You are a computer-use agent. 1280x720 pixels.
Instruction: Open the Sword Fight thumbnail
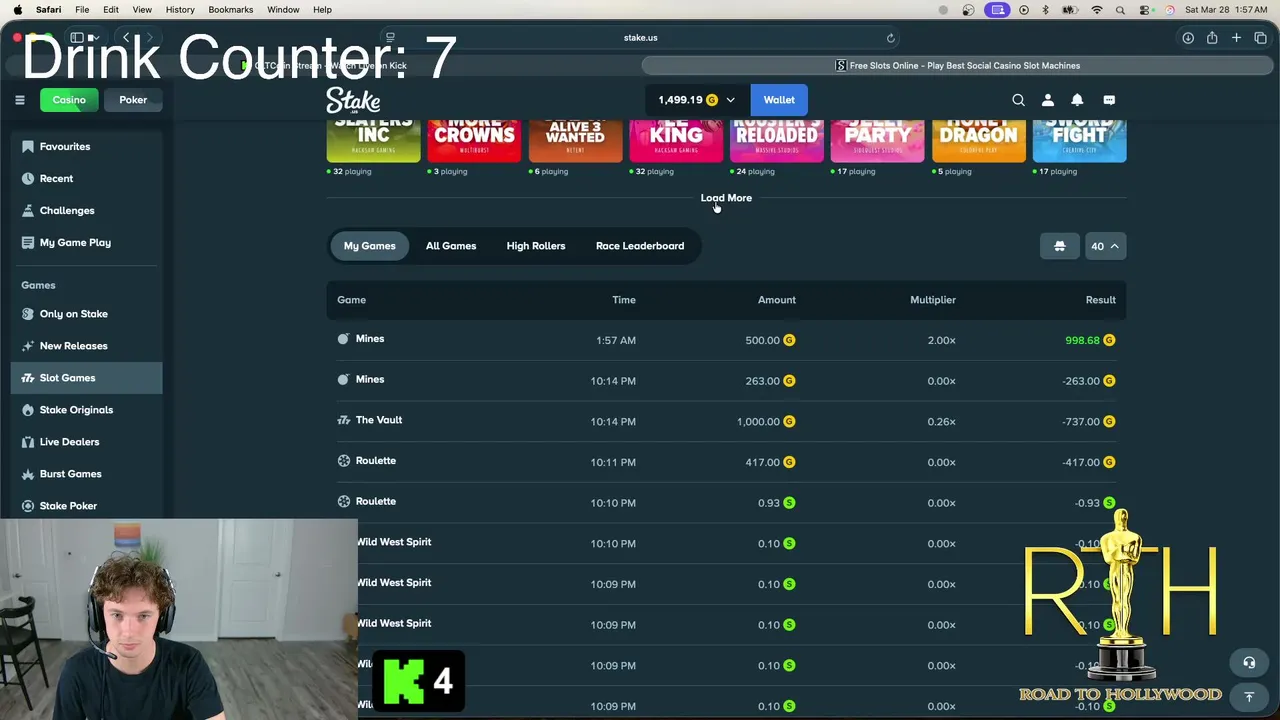pyautogui.click(x=1080, y=140)
